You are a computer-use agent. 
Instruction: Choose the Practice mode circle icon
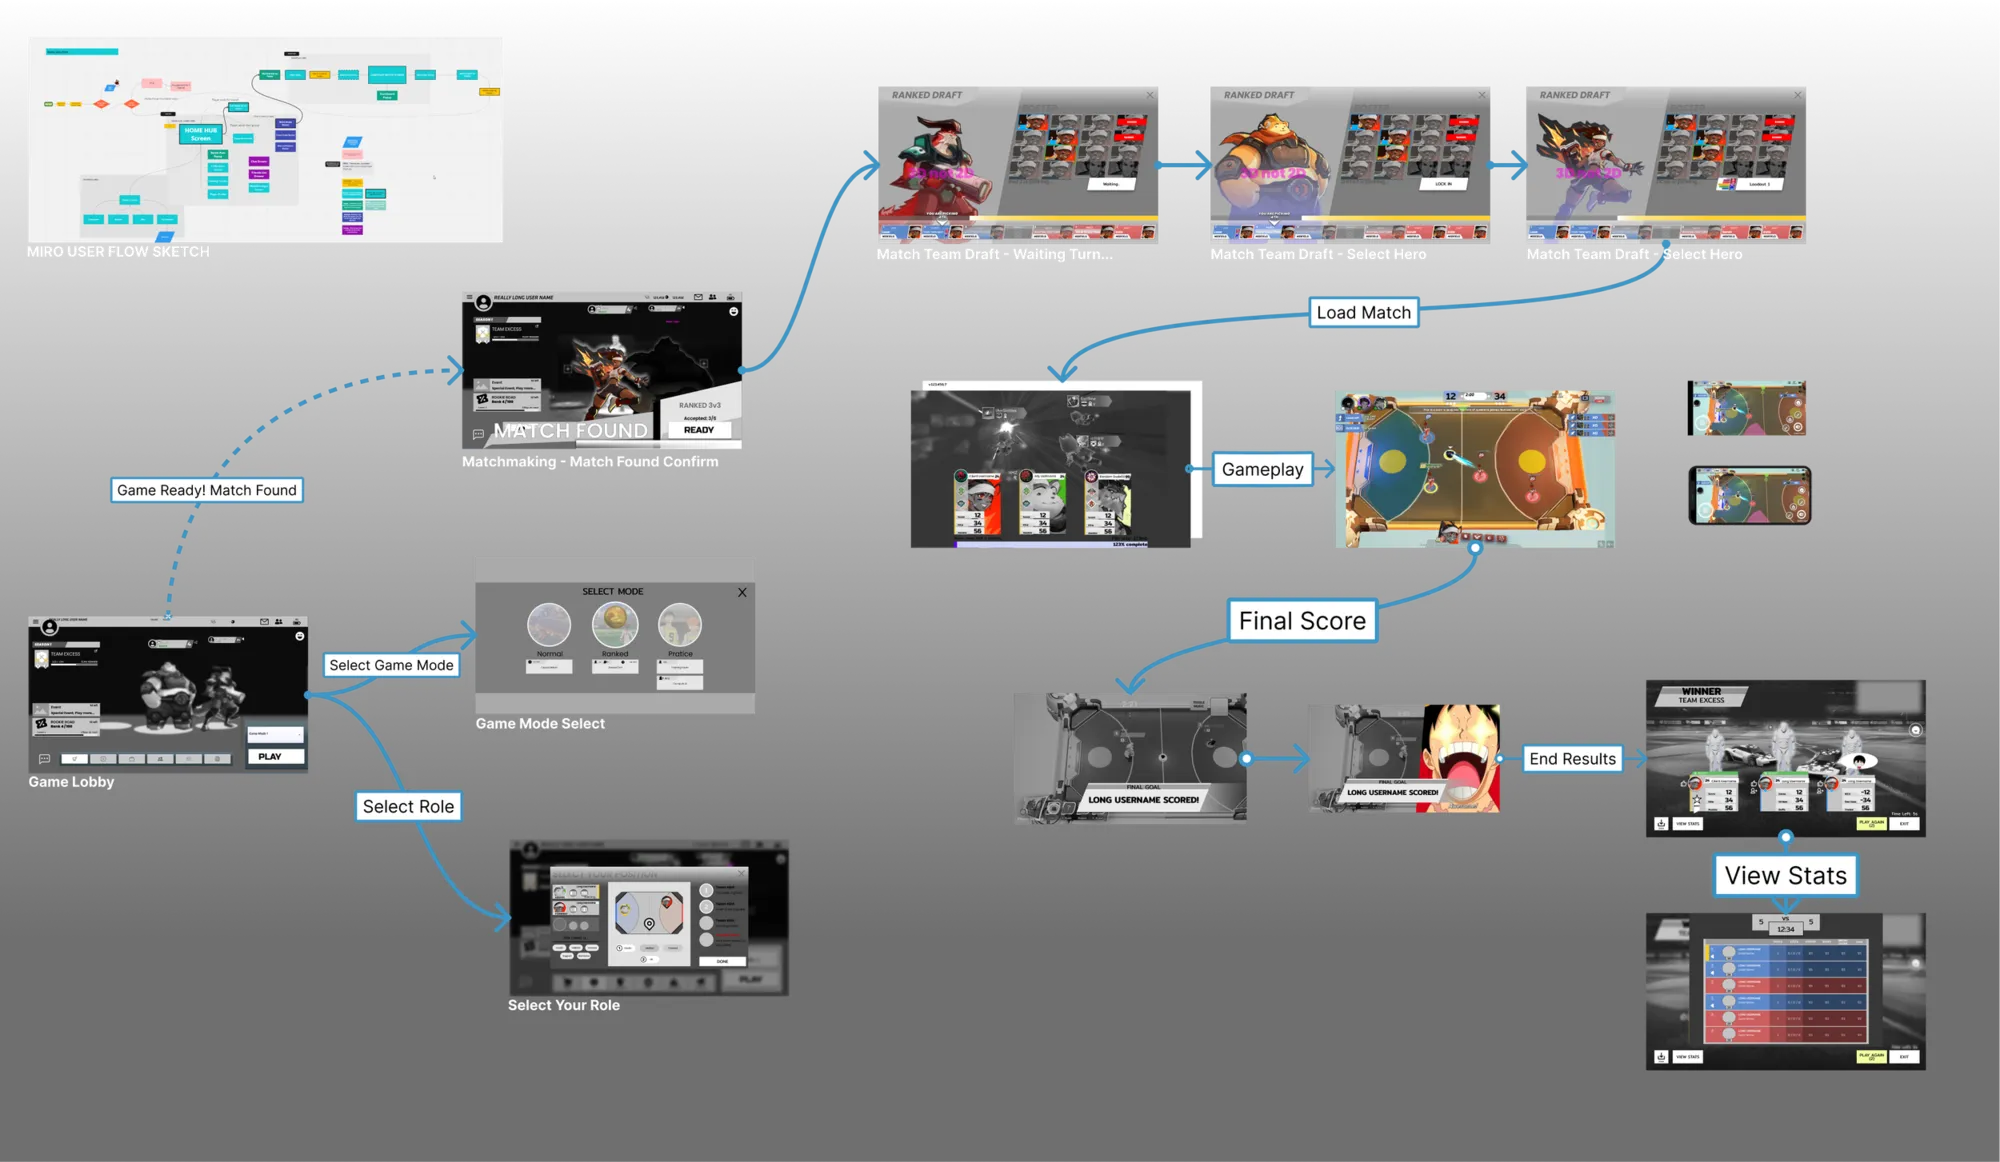680,625
